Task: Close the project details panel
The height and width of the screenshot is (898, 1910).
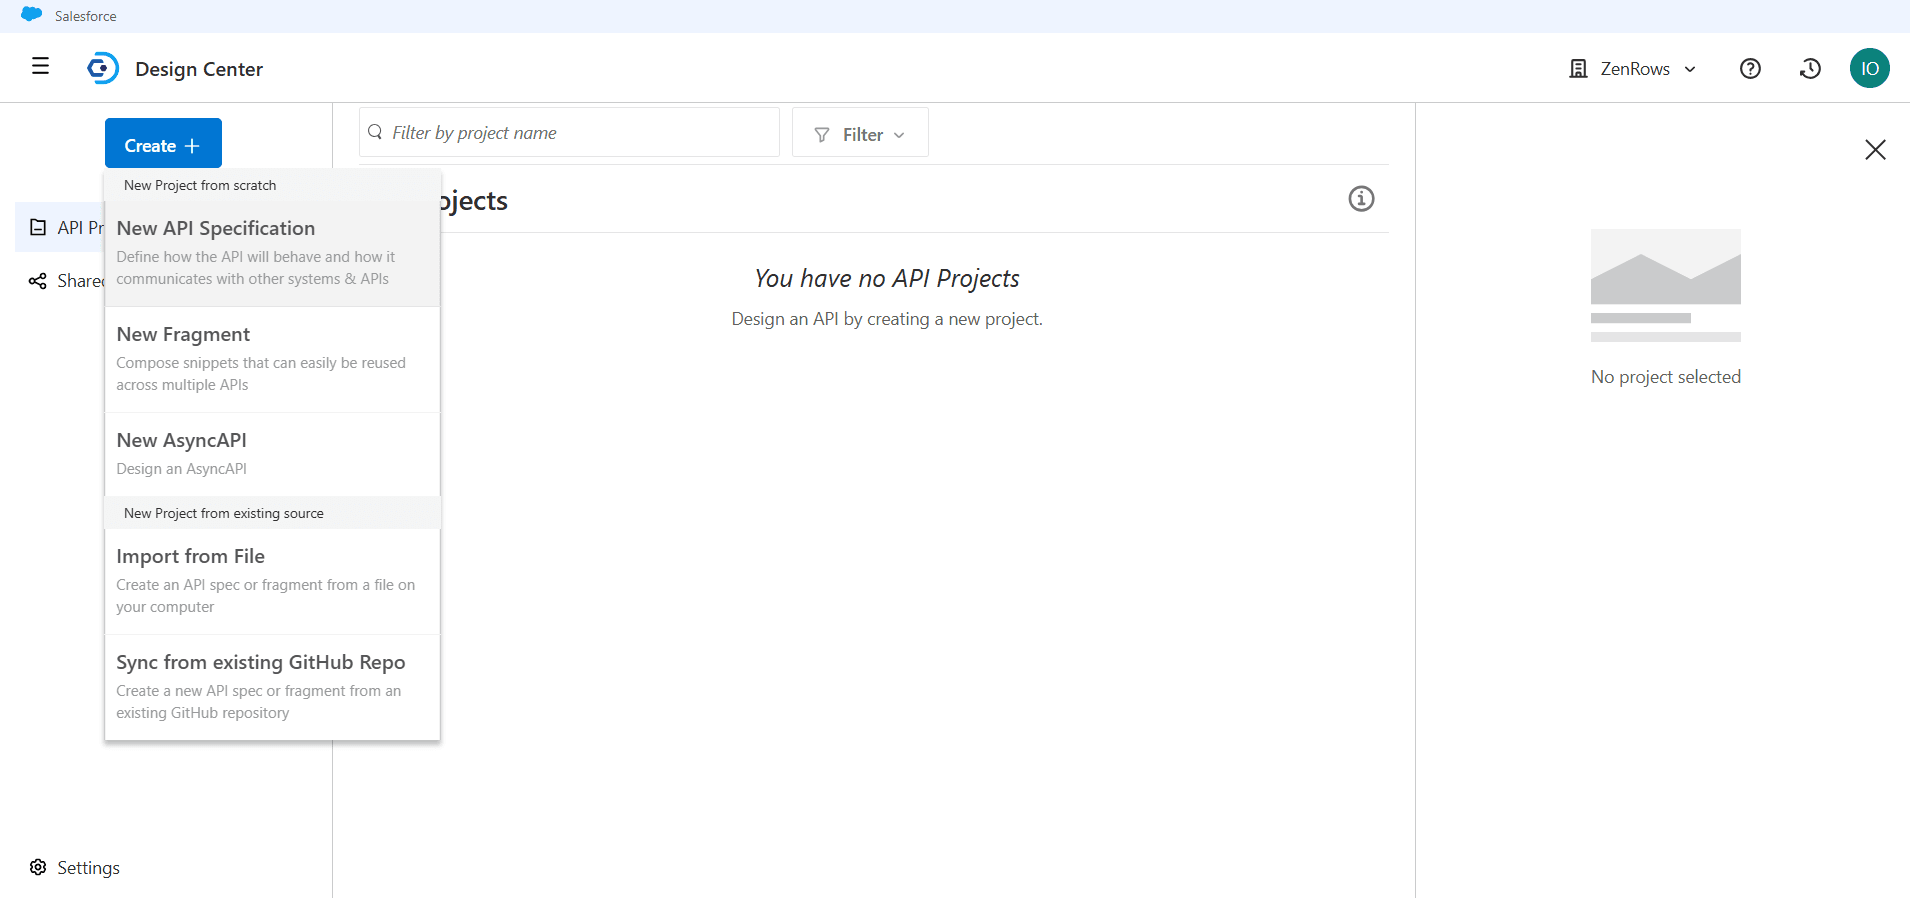Action: click(1875, 150)
